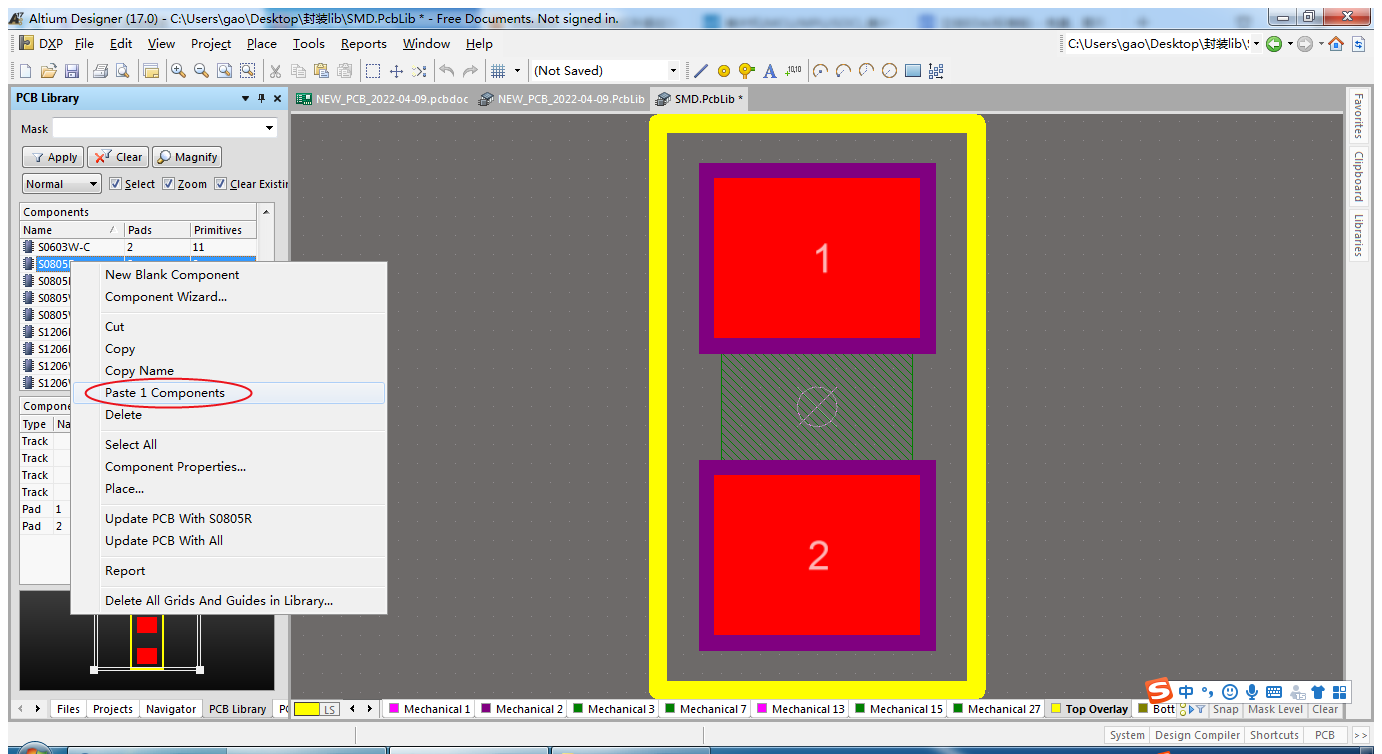This screenshot has height=754, width=1382.
Task: Choose the Place String text tool
Action: point(770,71)
